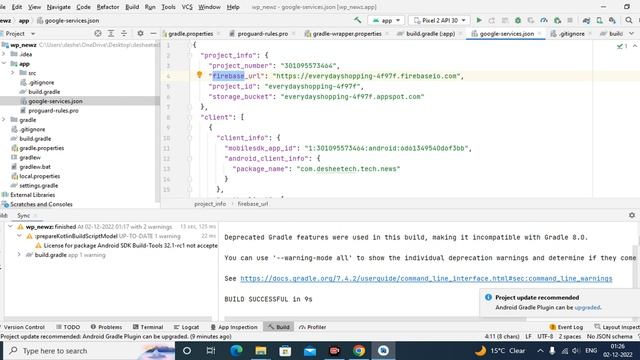640x360 pixels.
Task: Click Collapse All in the Project panel
Action: 124,33
